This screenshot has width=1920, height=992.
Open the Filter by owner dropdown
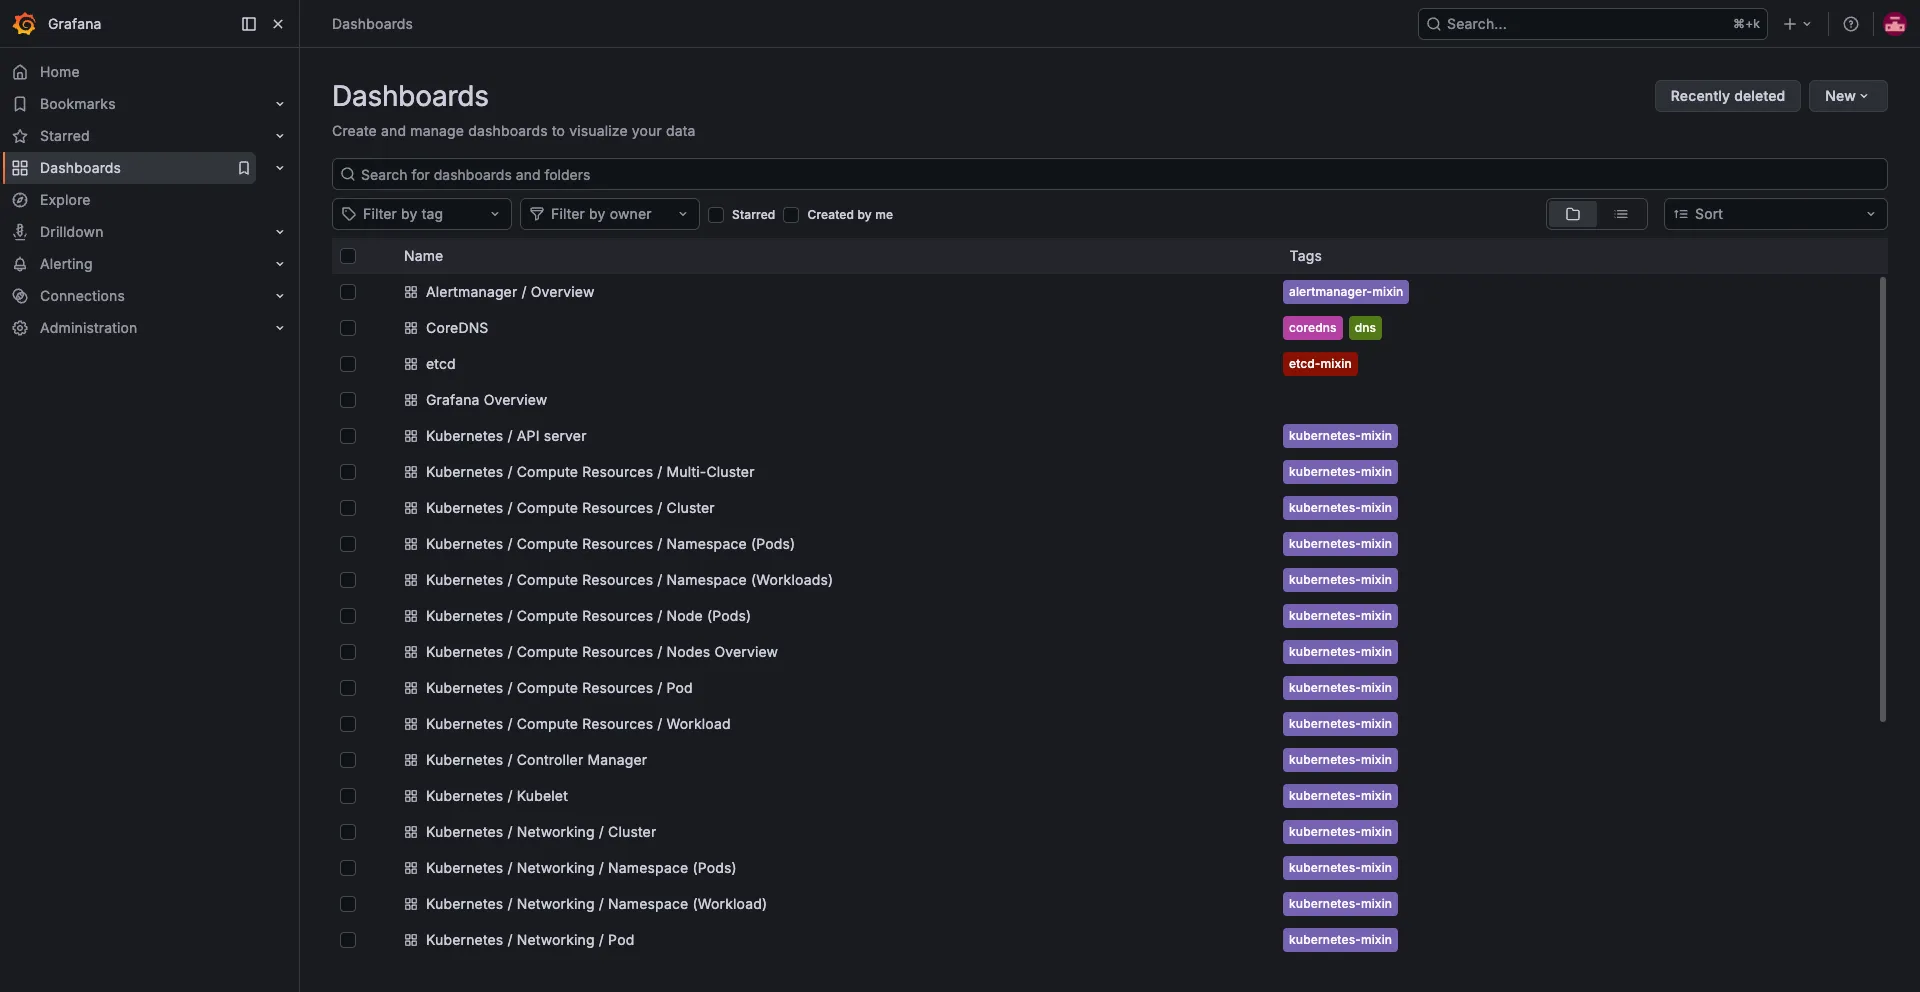pyautogui.click(x=609, y=214)
